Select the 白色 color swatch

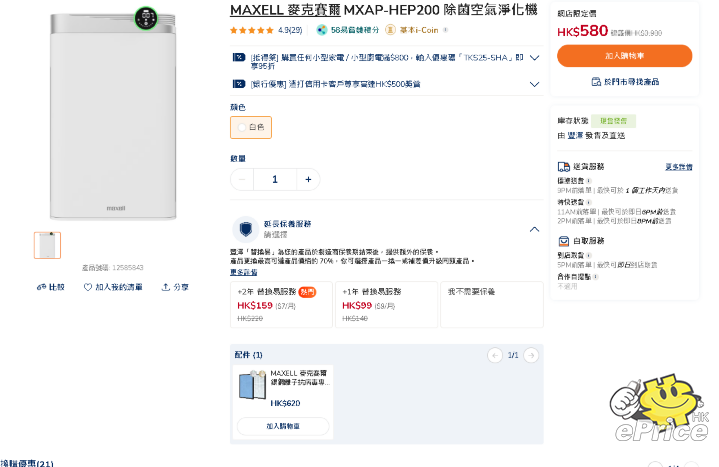coord(251,127)
